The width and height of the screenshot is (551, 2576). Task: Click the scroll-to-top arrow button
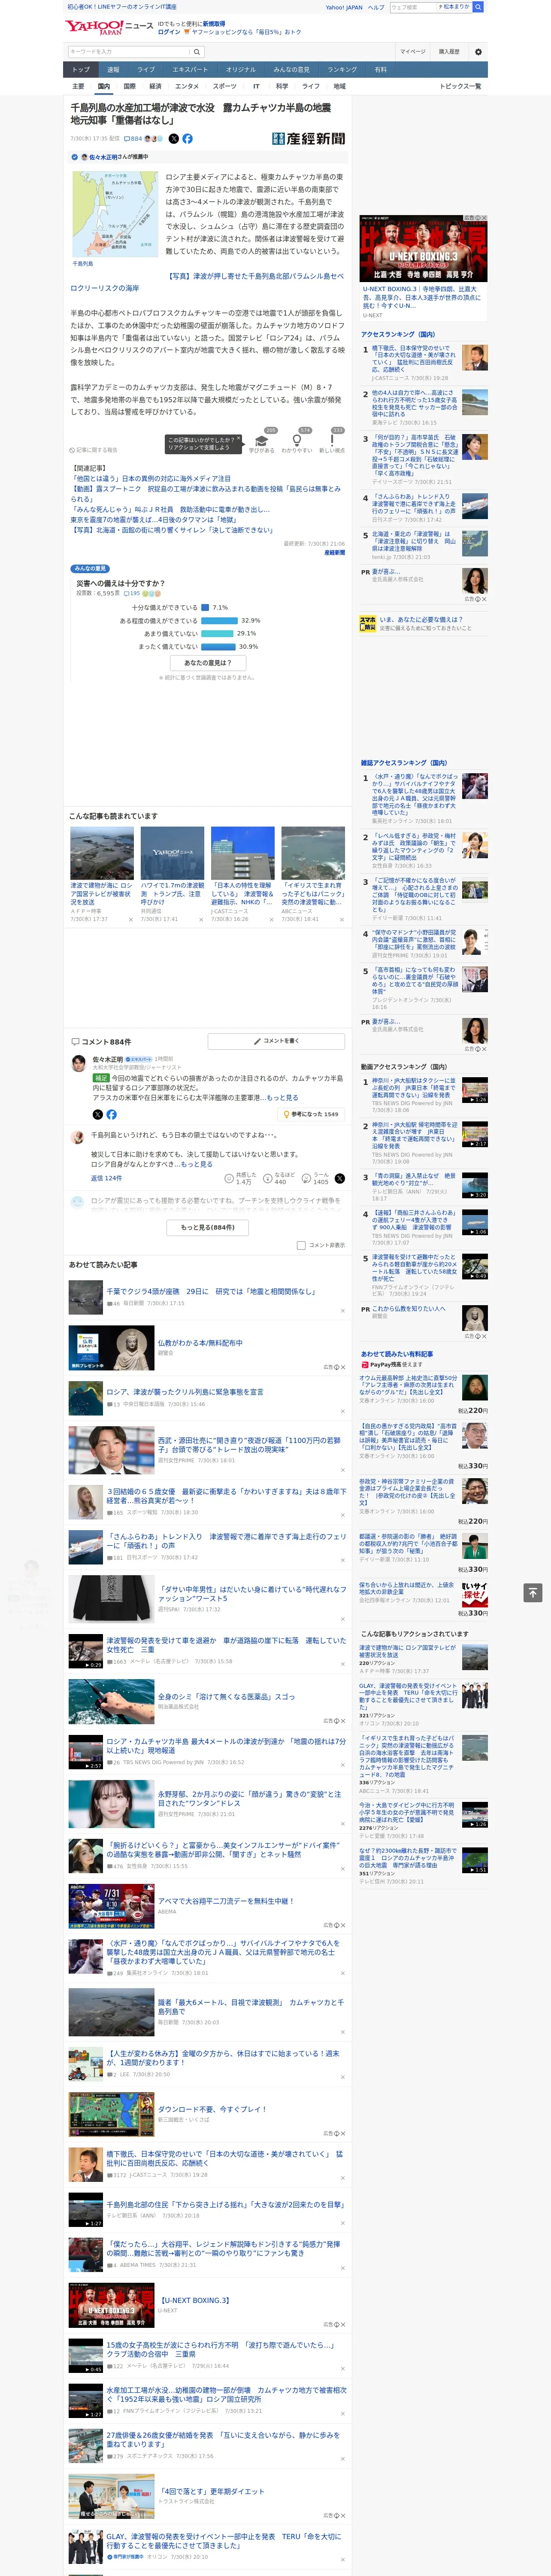(x=533, y=1593)
